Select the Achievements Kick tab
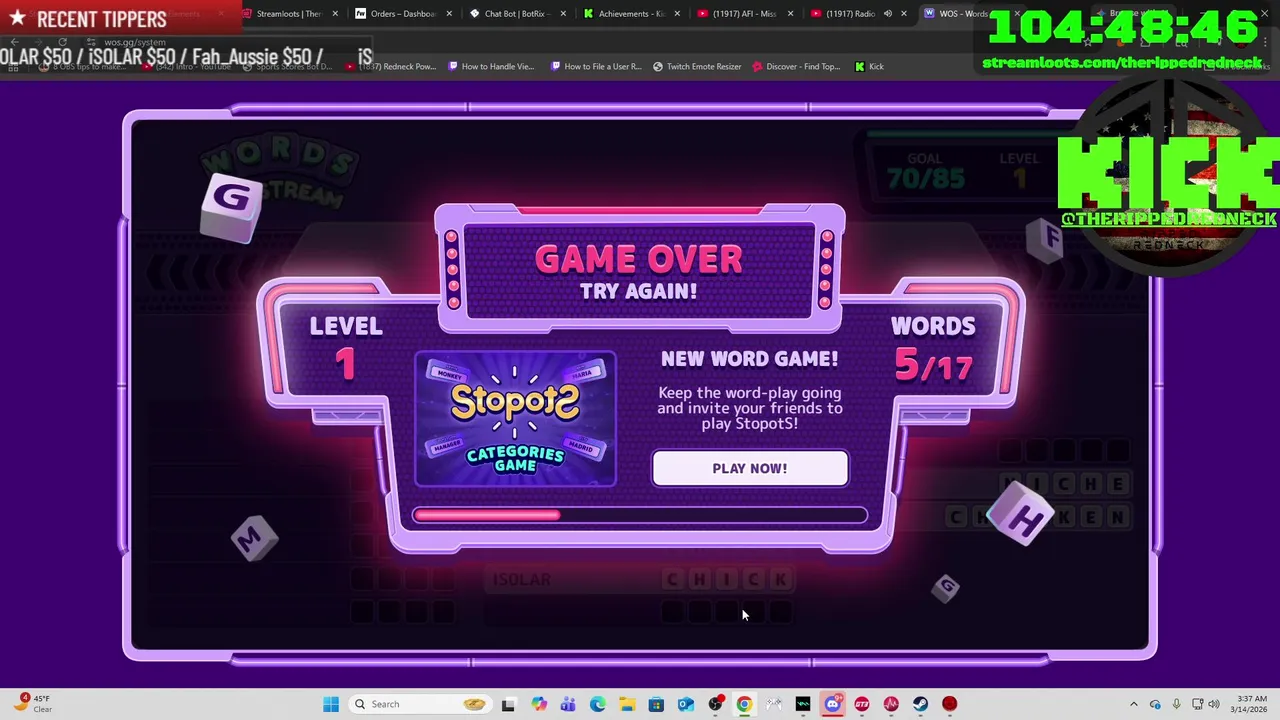 (630, 14)
